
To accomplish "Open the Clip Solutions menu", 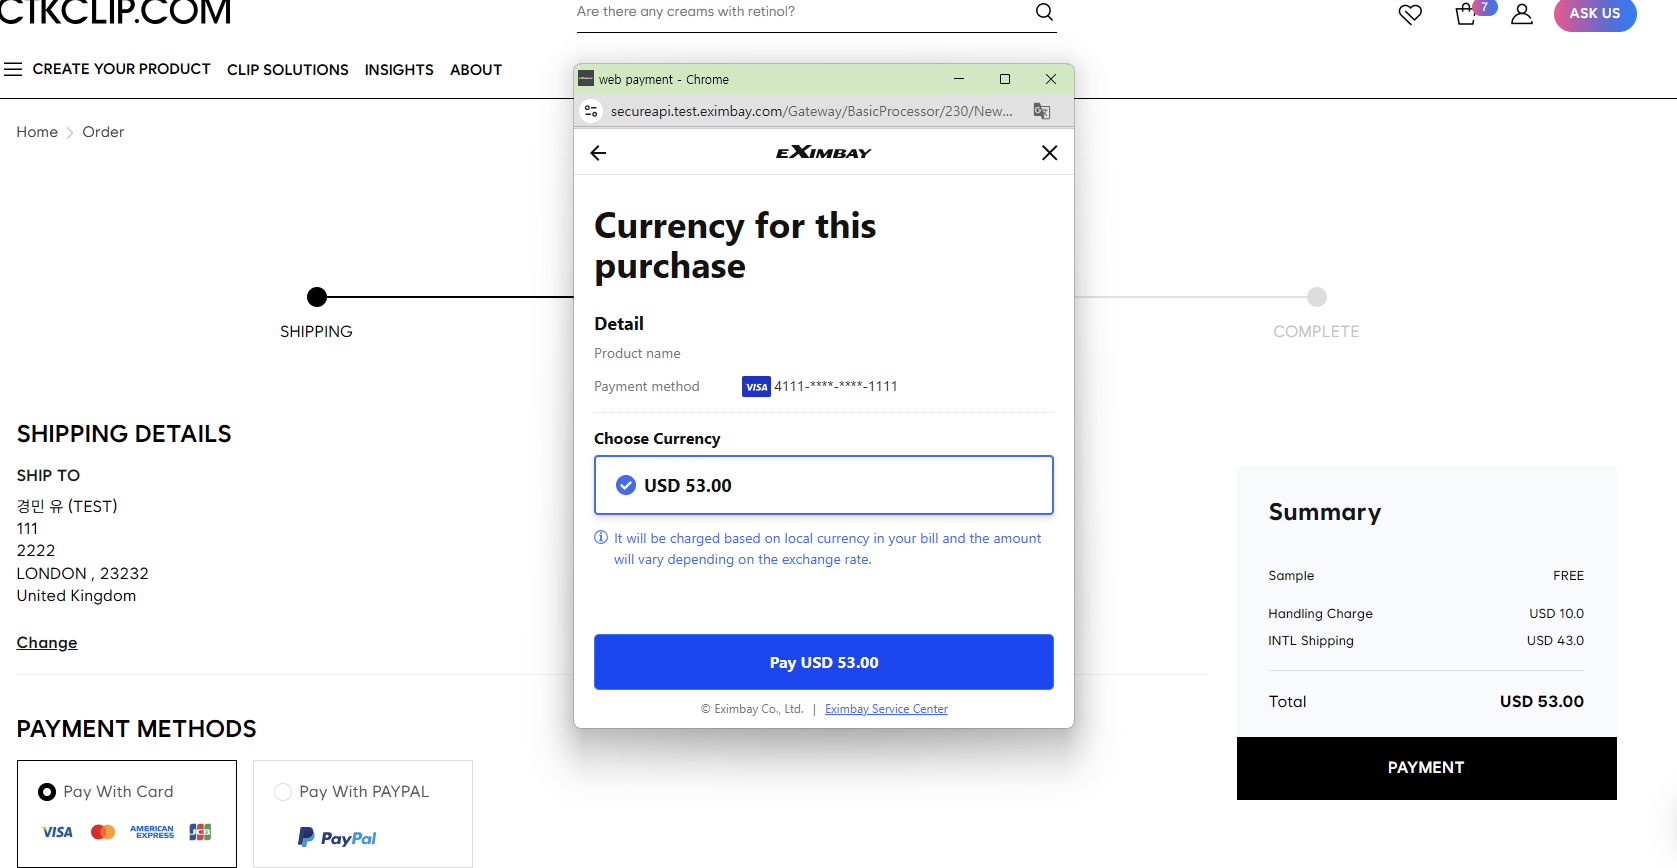I will pyautogui.click(x=288, y=70).
